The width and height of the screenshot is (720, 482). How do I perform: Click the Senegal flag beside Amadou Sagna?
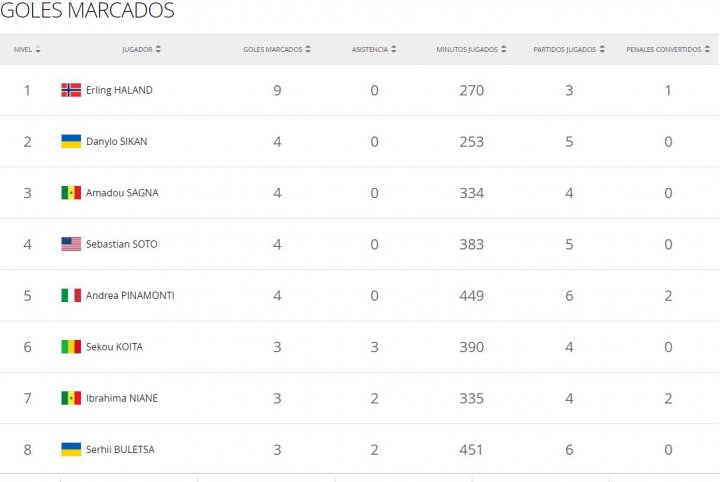click(x=71, y=193)
